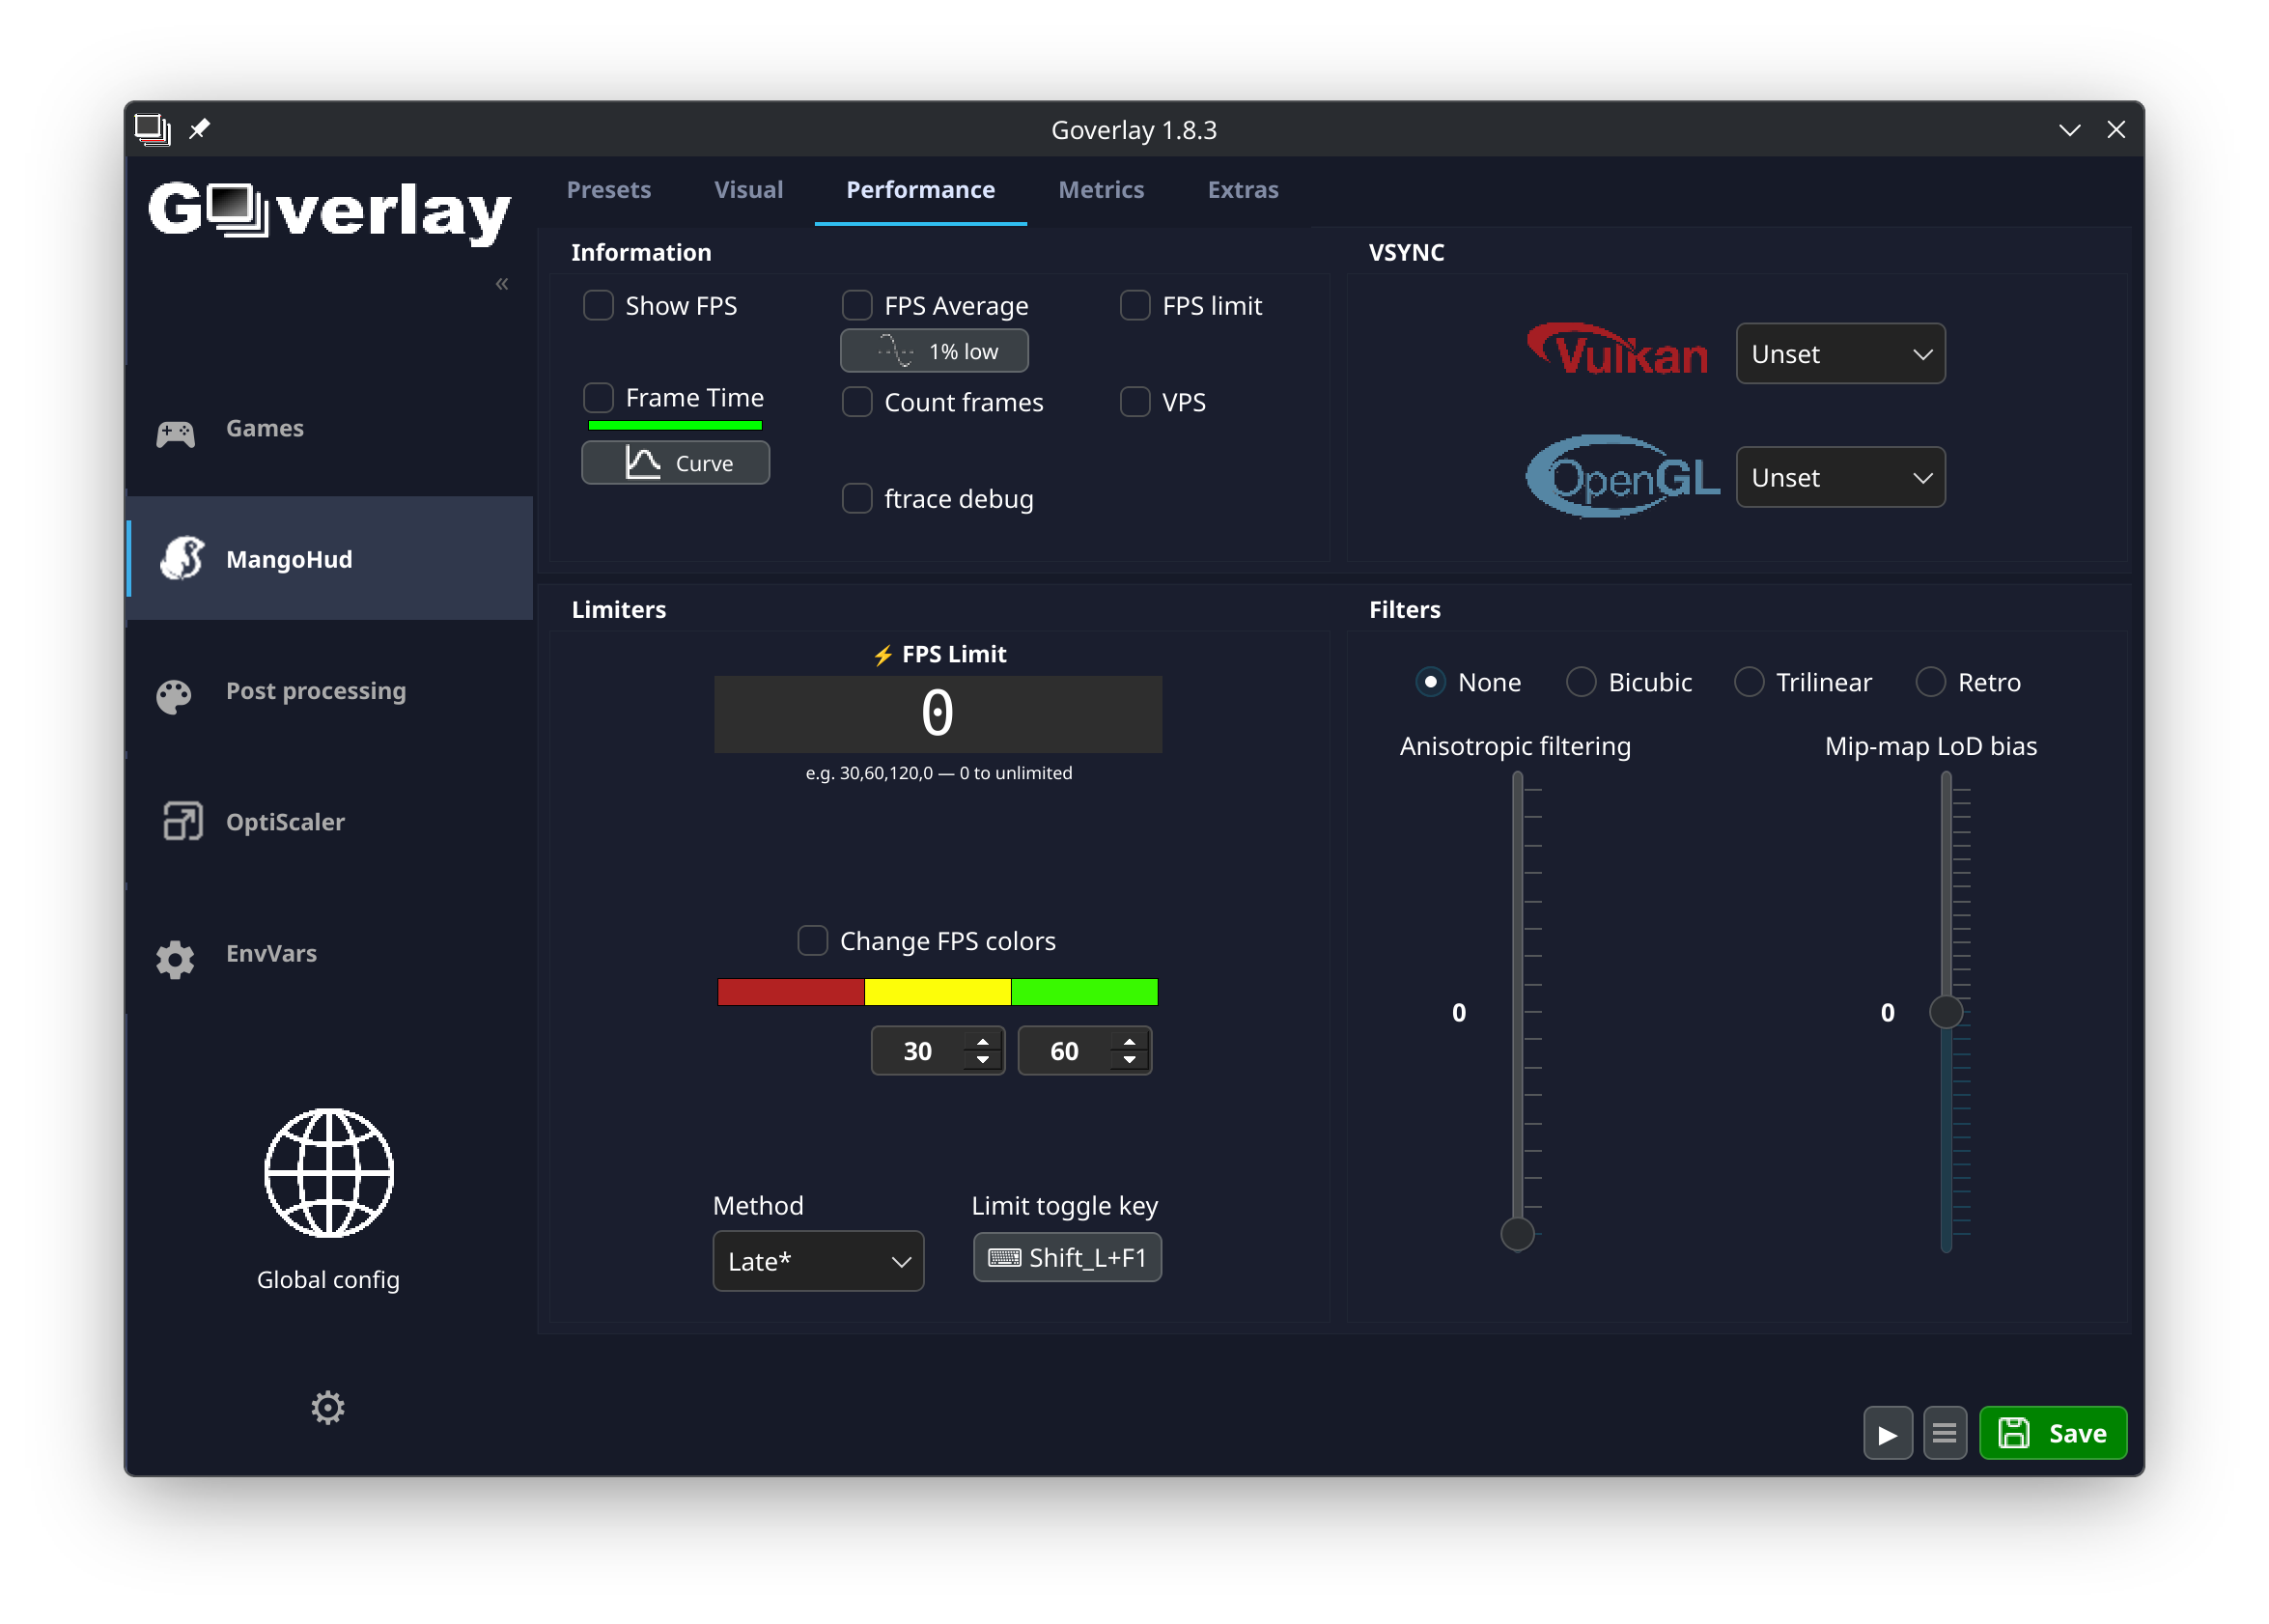Open the Games section gamepad icon
Viewport: 2269px width, 1624px height.
(x=175, y=432)
